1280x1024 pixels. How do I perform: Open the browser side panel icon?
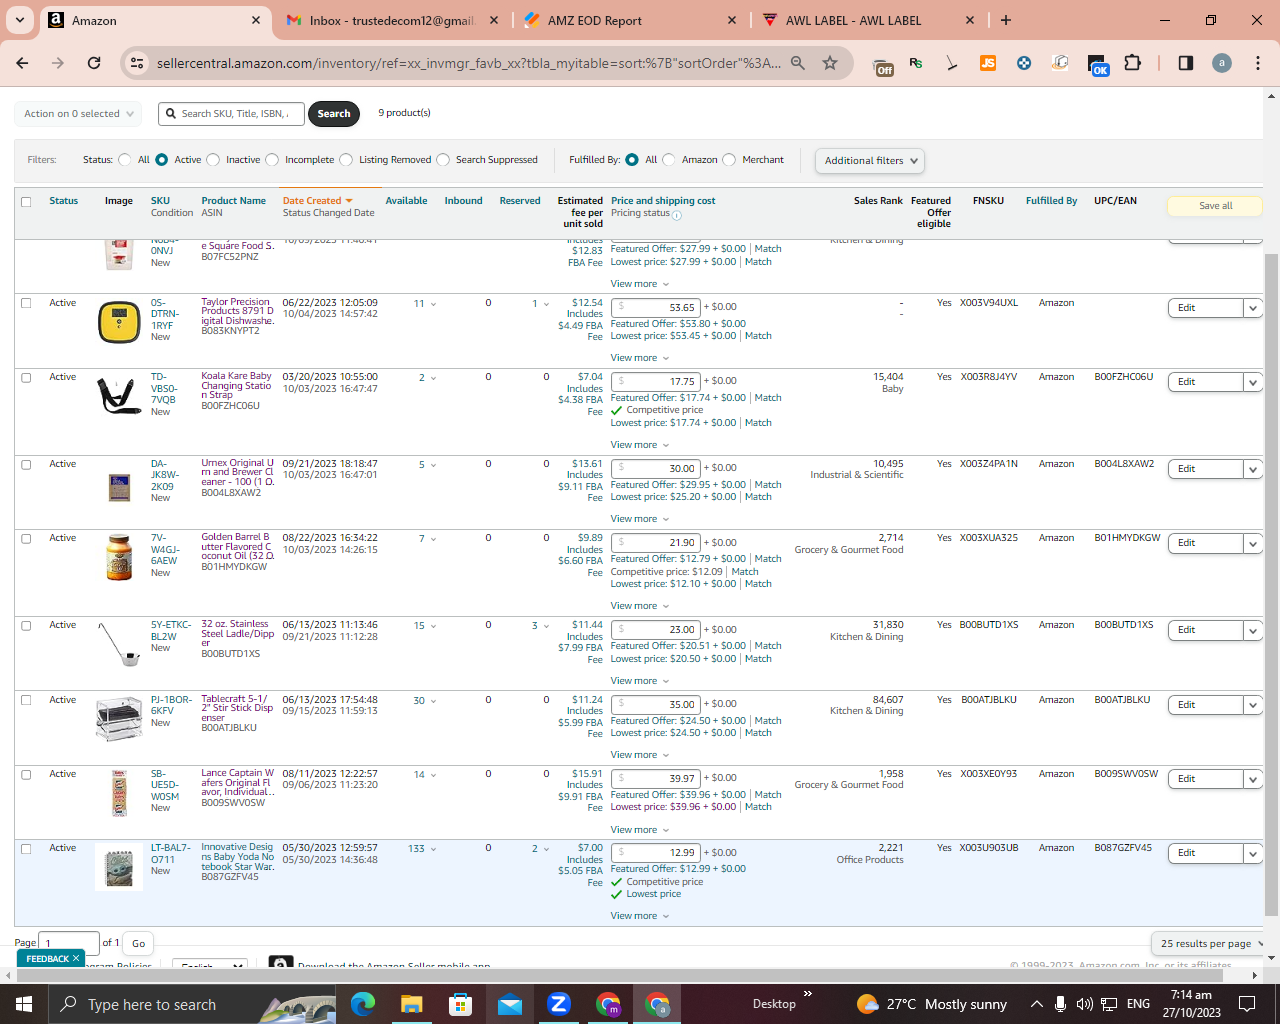pos(1186,63)
